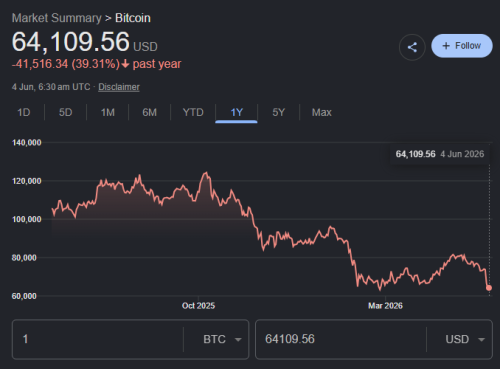Click the 120,000 axis label
500x369 pixels.
(27, 181)
